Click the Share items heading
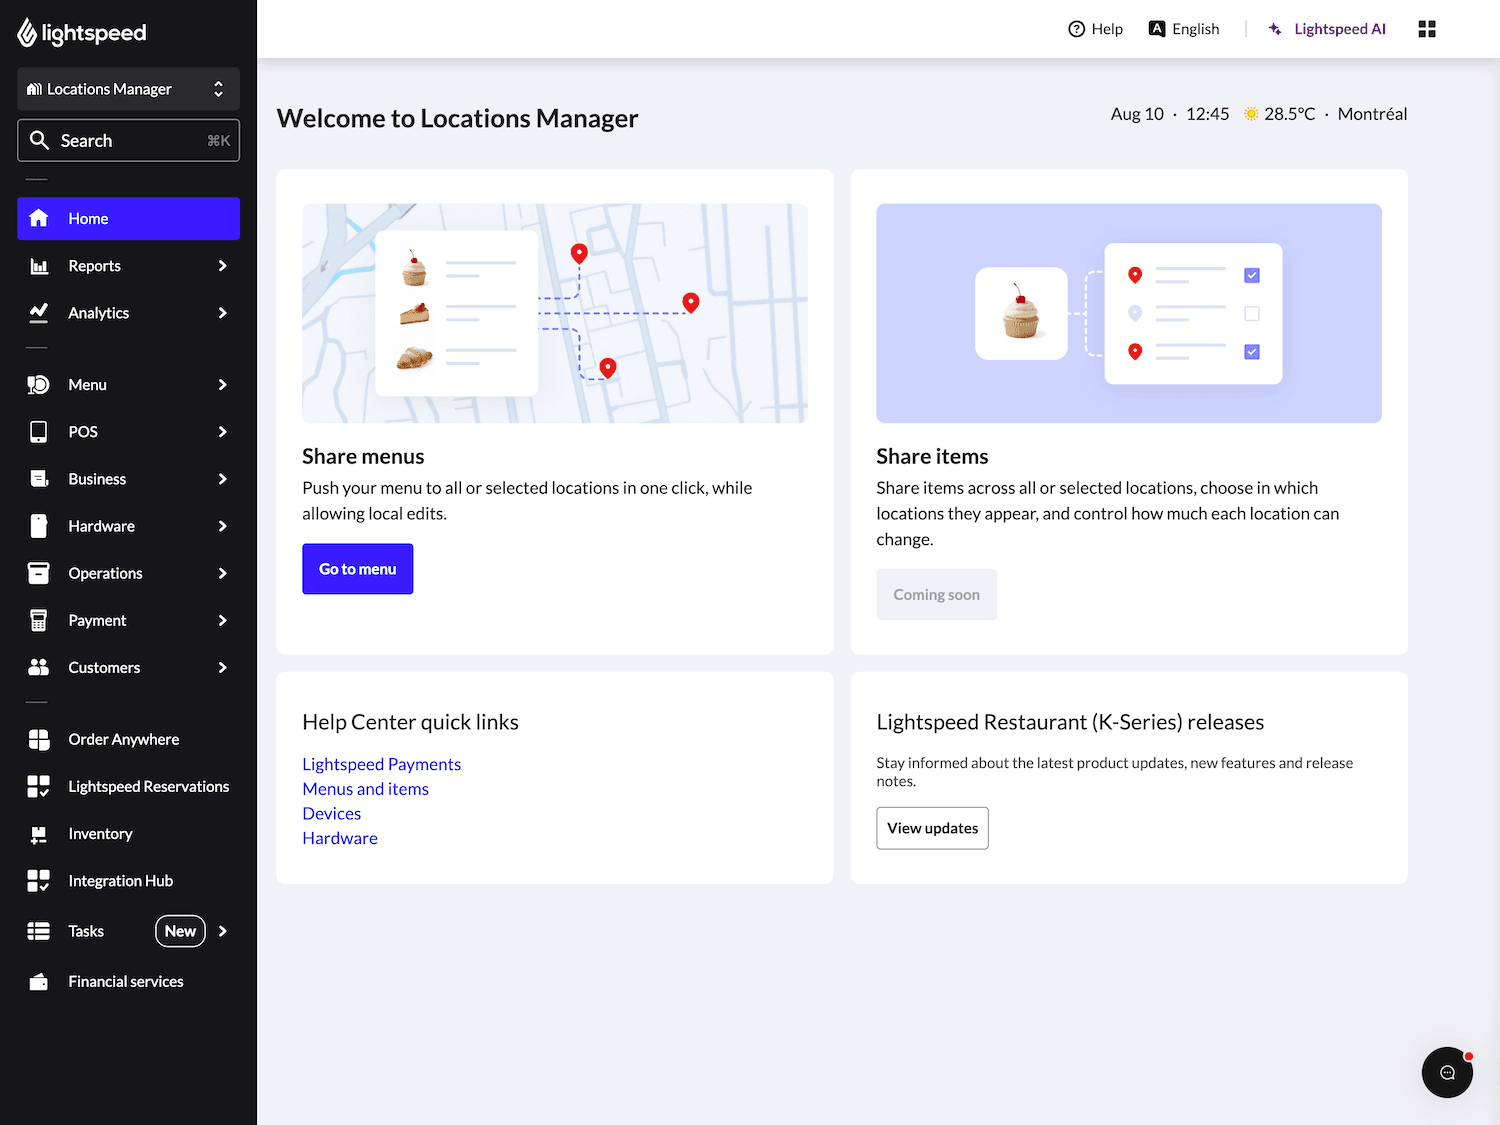This screenshot has height=1125, width=1500. pyautogui.click(x=932, y=456)
